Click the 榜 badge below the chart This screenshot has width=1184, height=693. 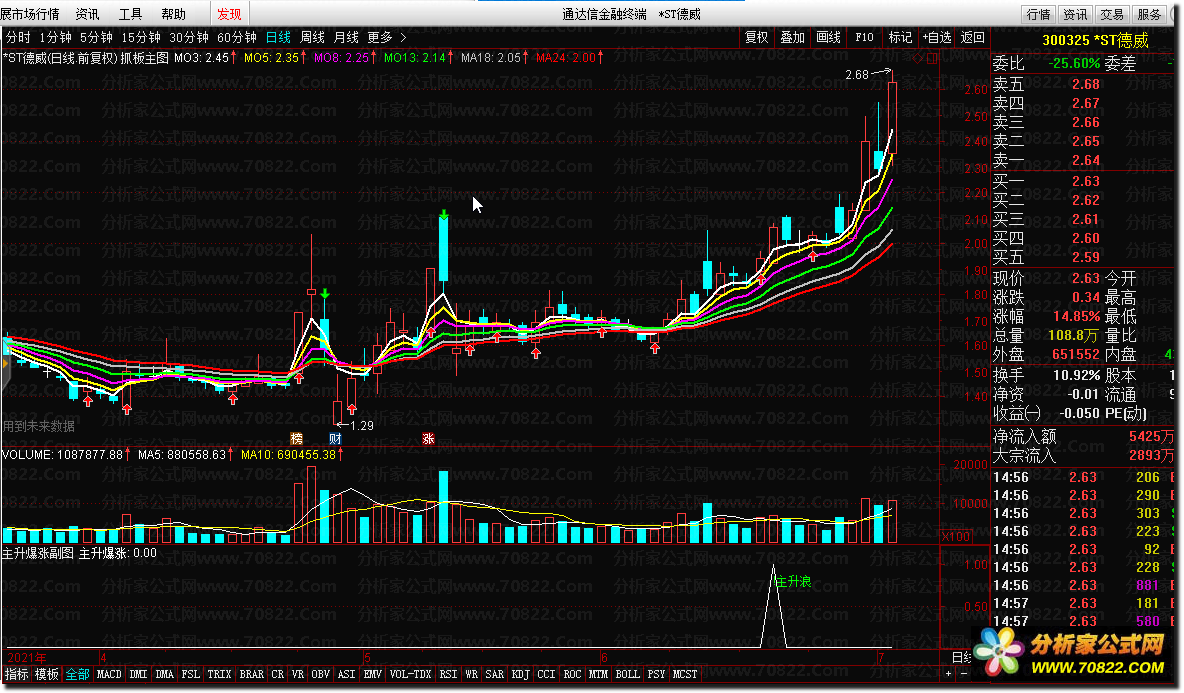(x=297, y=439)
